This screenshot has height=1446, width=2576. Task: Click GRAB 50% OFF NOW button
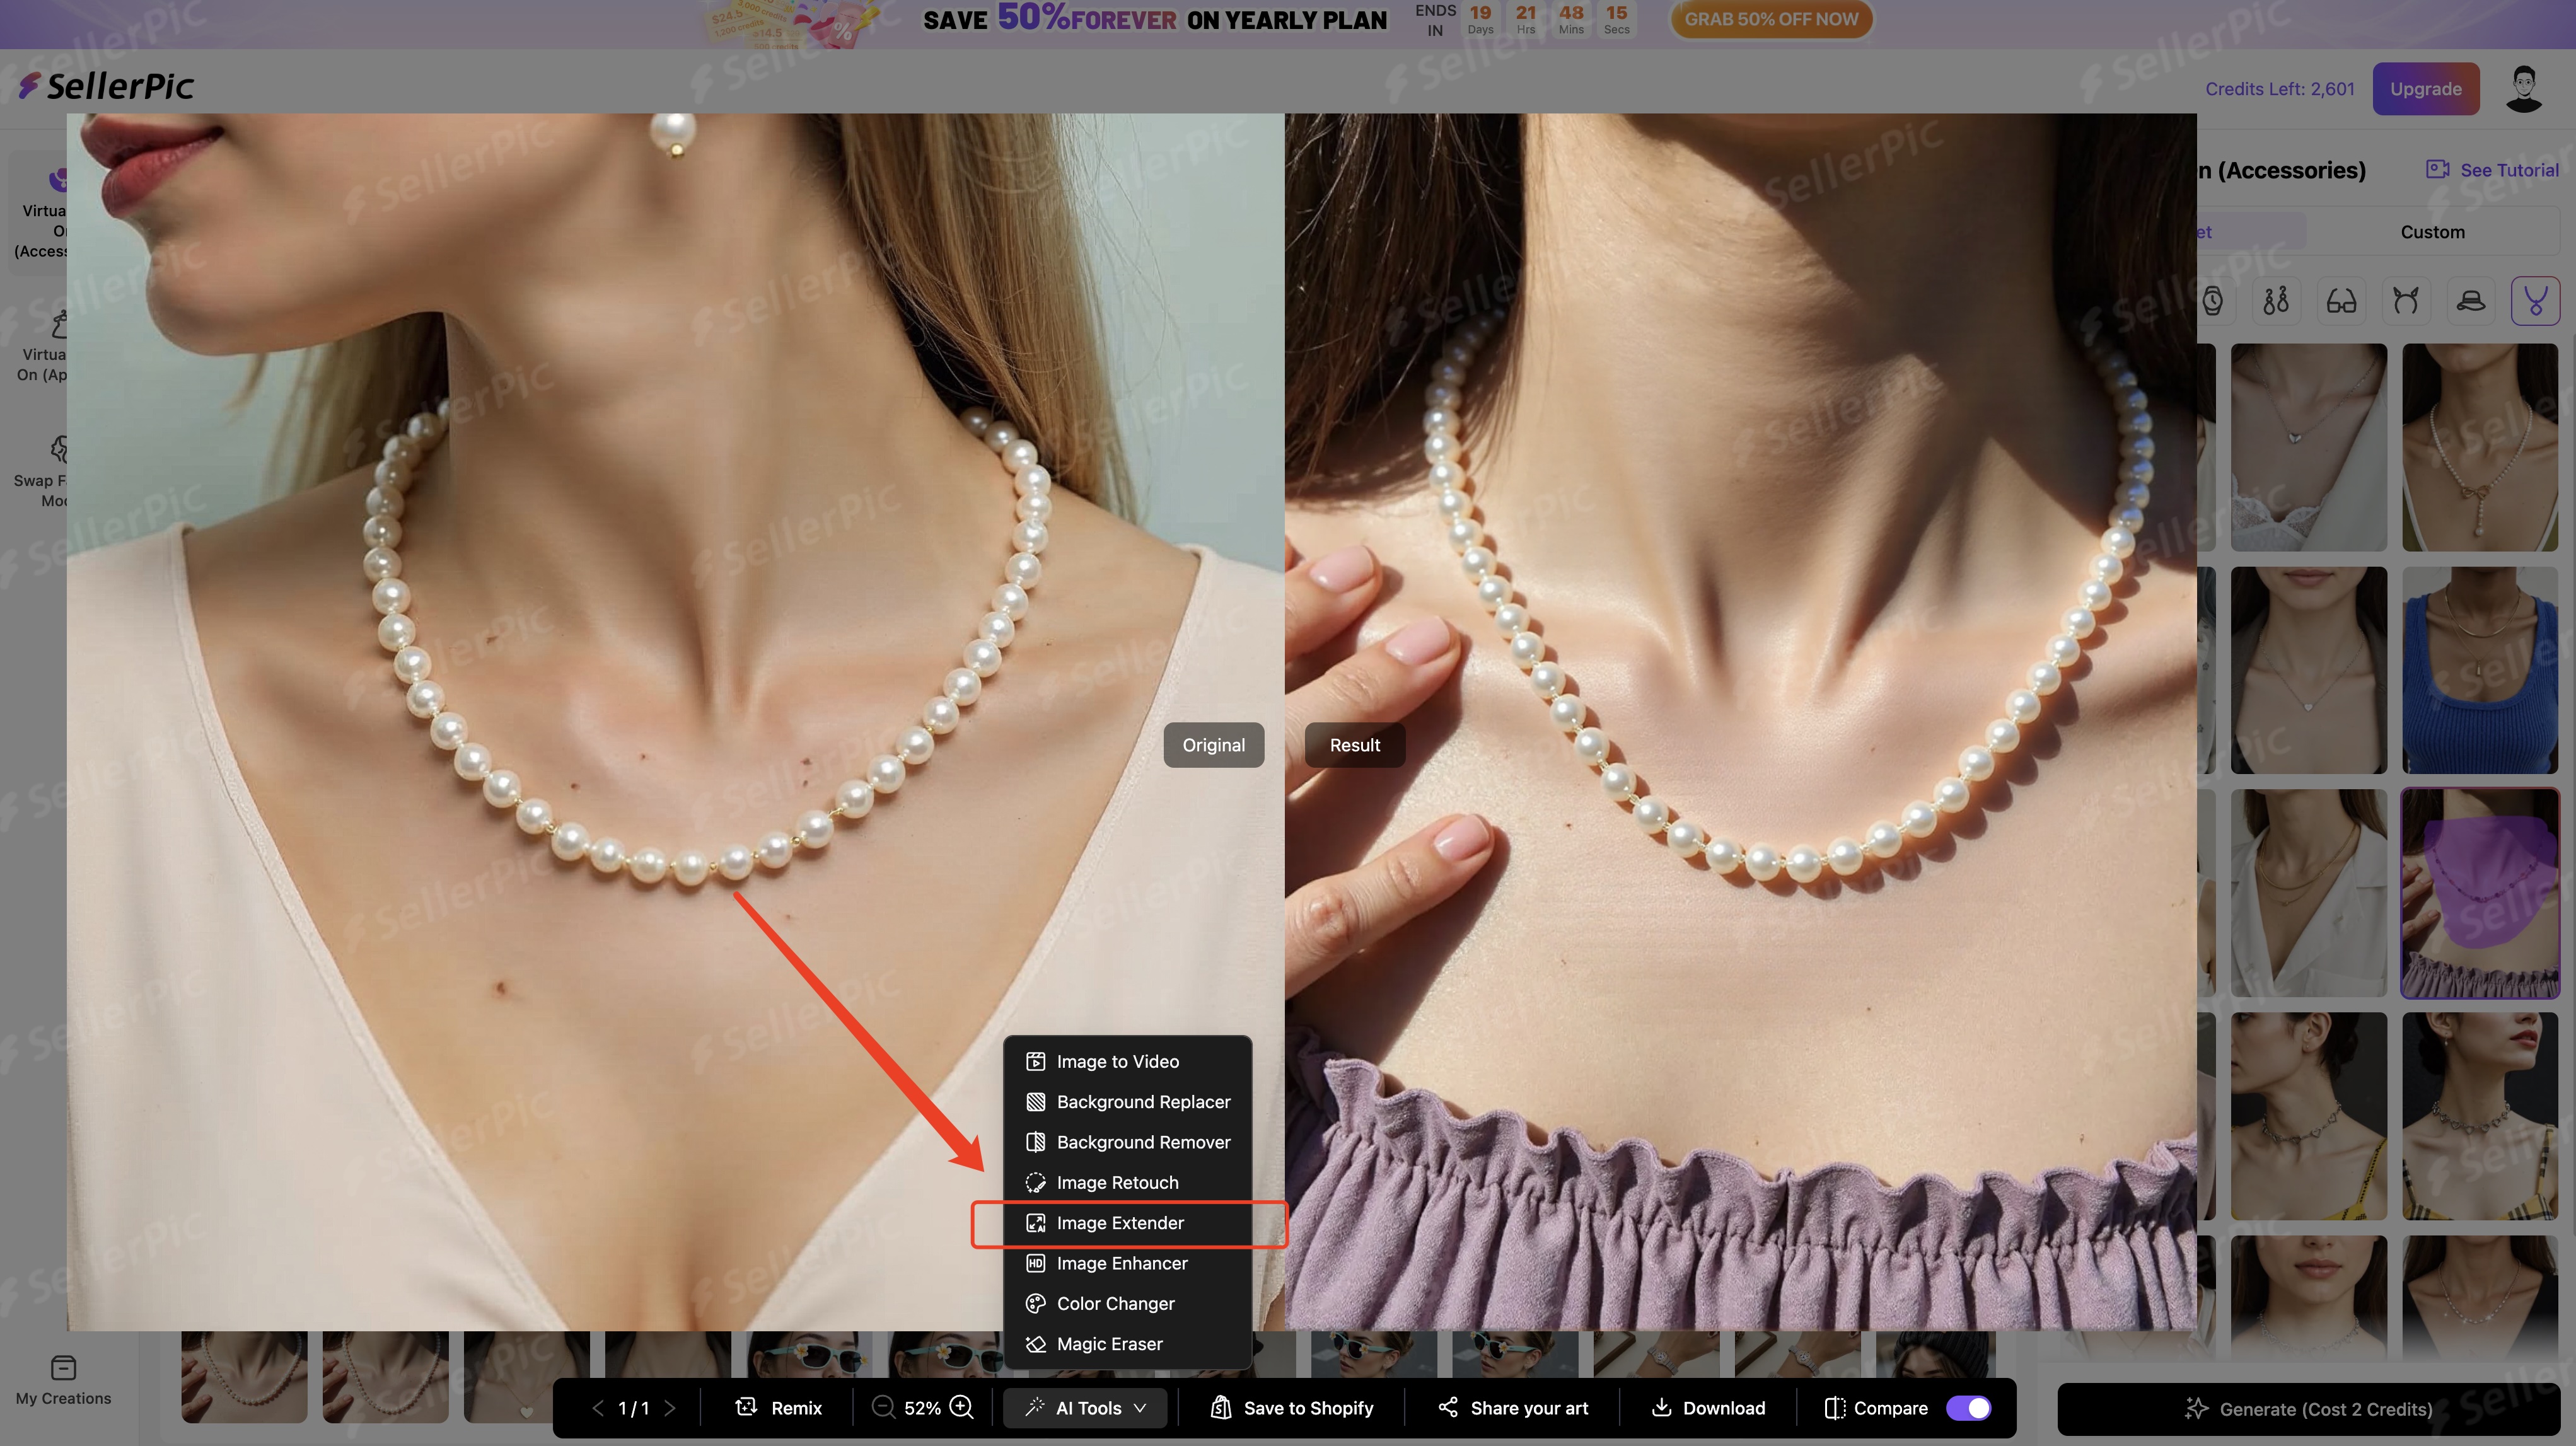click(x=1771, y=19)
